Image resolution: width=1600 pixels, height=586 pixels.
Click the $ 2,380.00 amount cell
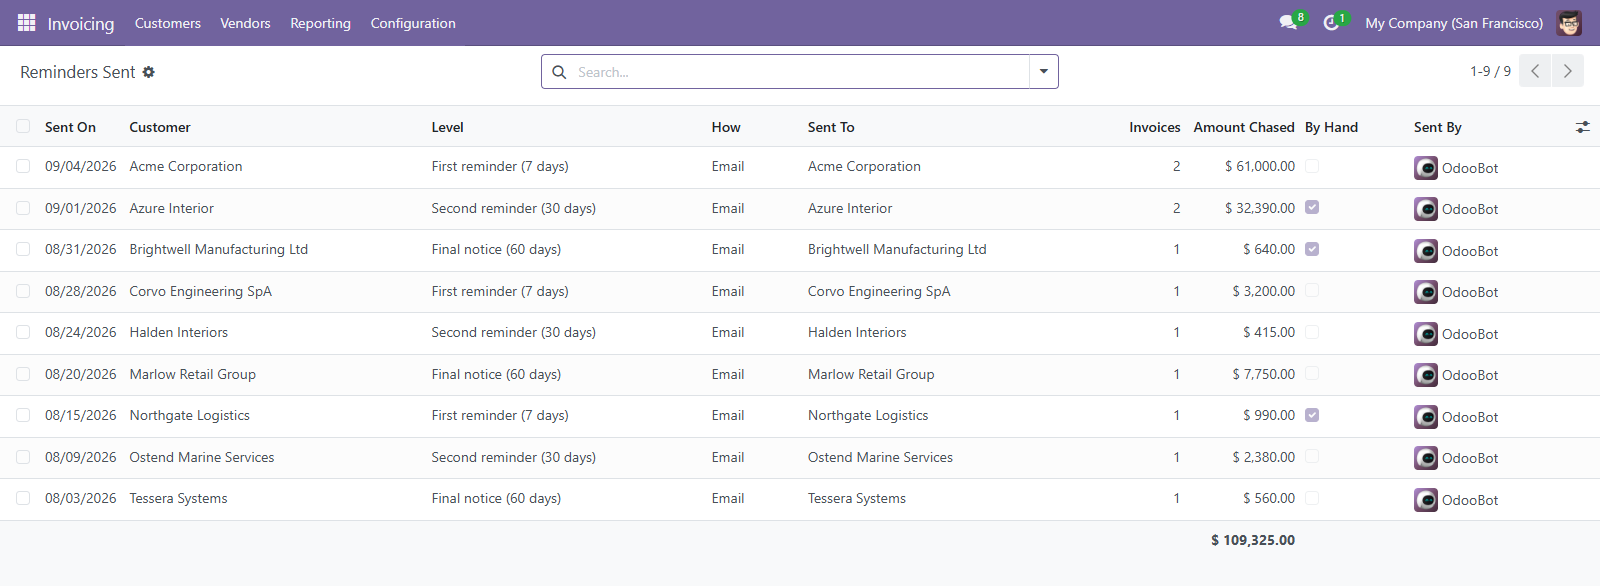[1263, 457]
